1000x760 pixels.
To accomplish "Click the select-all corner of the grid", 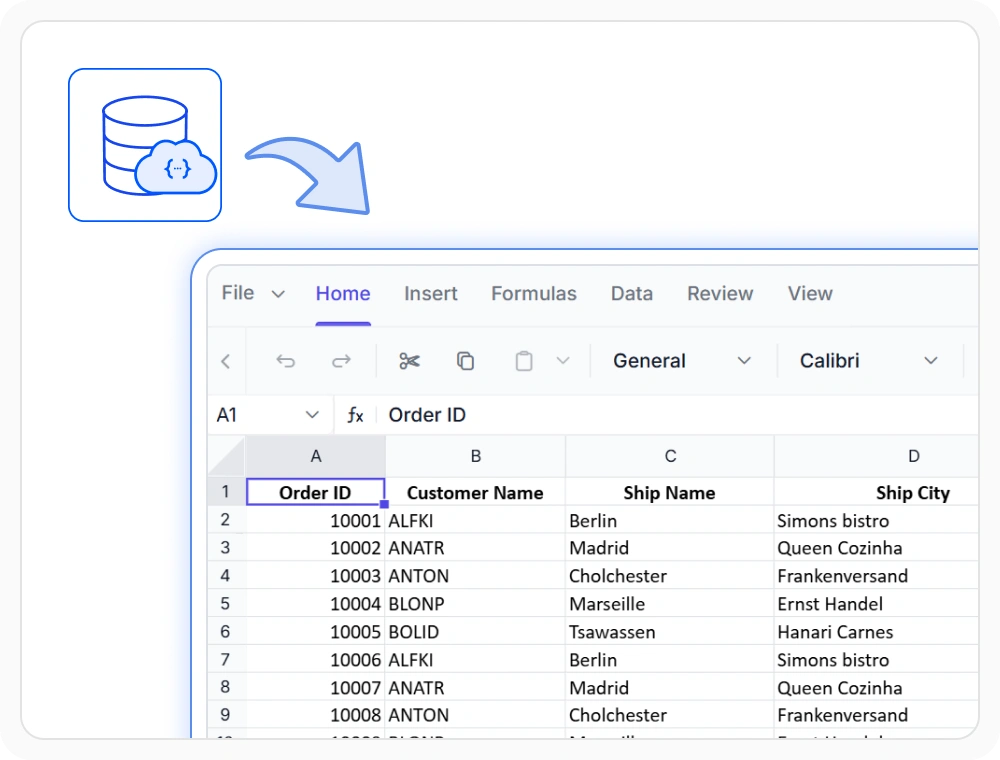I will tap(226, 457).
